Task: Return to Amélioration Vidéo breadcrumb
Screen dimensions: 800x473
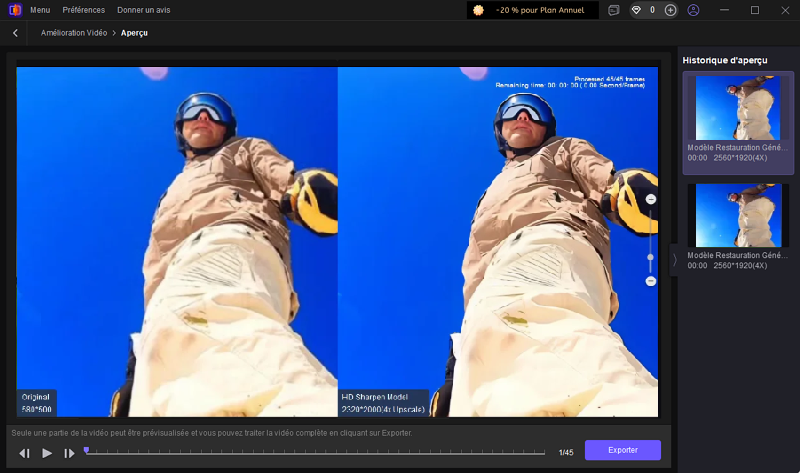Action: [74, 33]
